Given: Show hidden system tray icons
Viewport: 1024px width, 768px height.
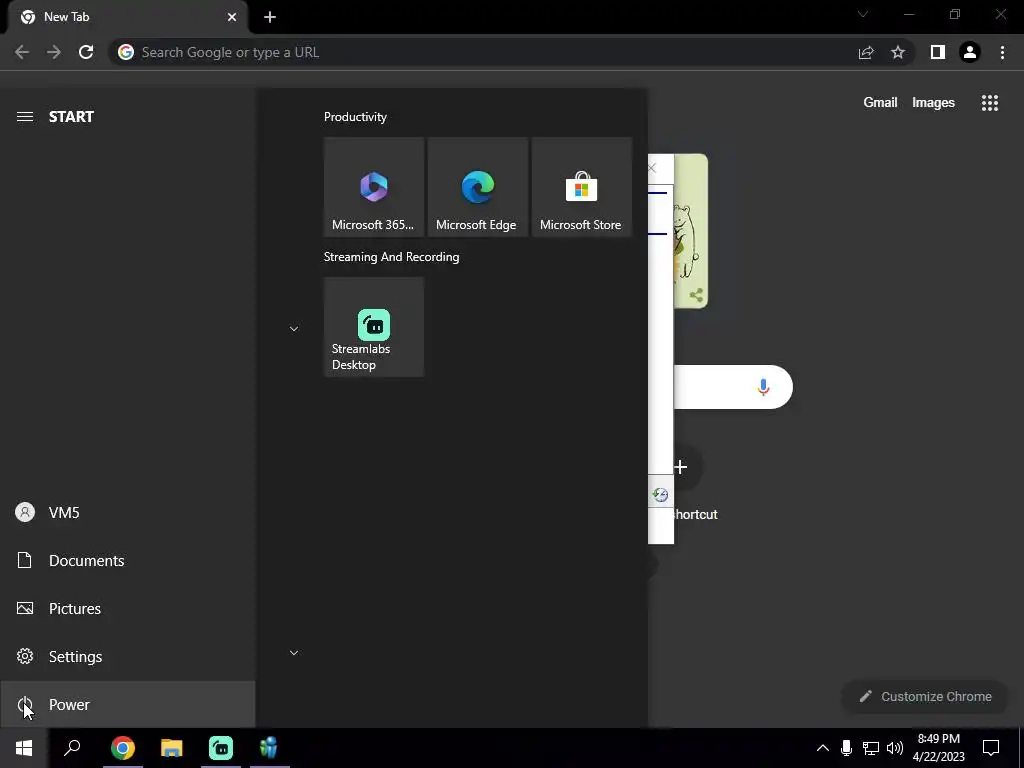Looking at the screenshot, I should pyautogui.click(x=823, y=748).
